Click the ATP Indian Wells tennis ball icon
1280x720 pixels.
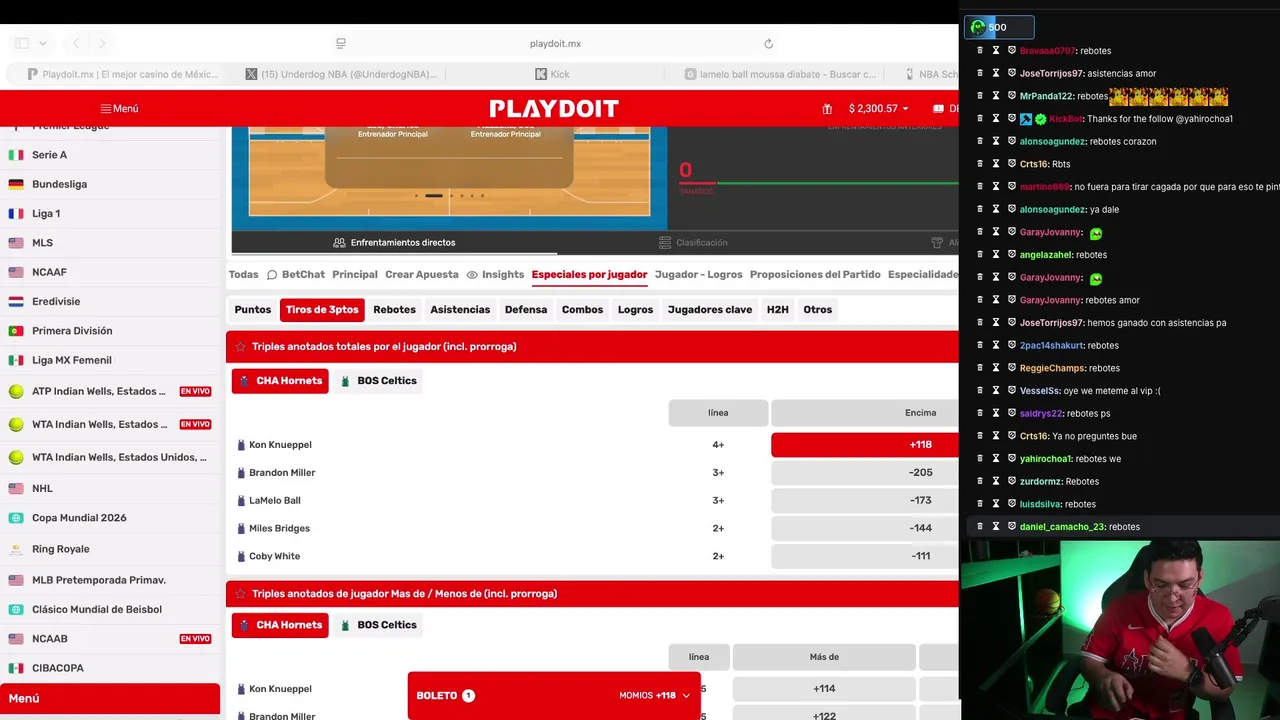click(x=16, y=392)
